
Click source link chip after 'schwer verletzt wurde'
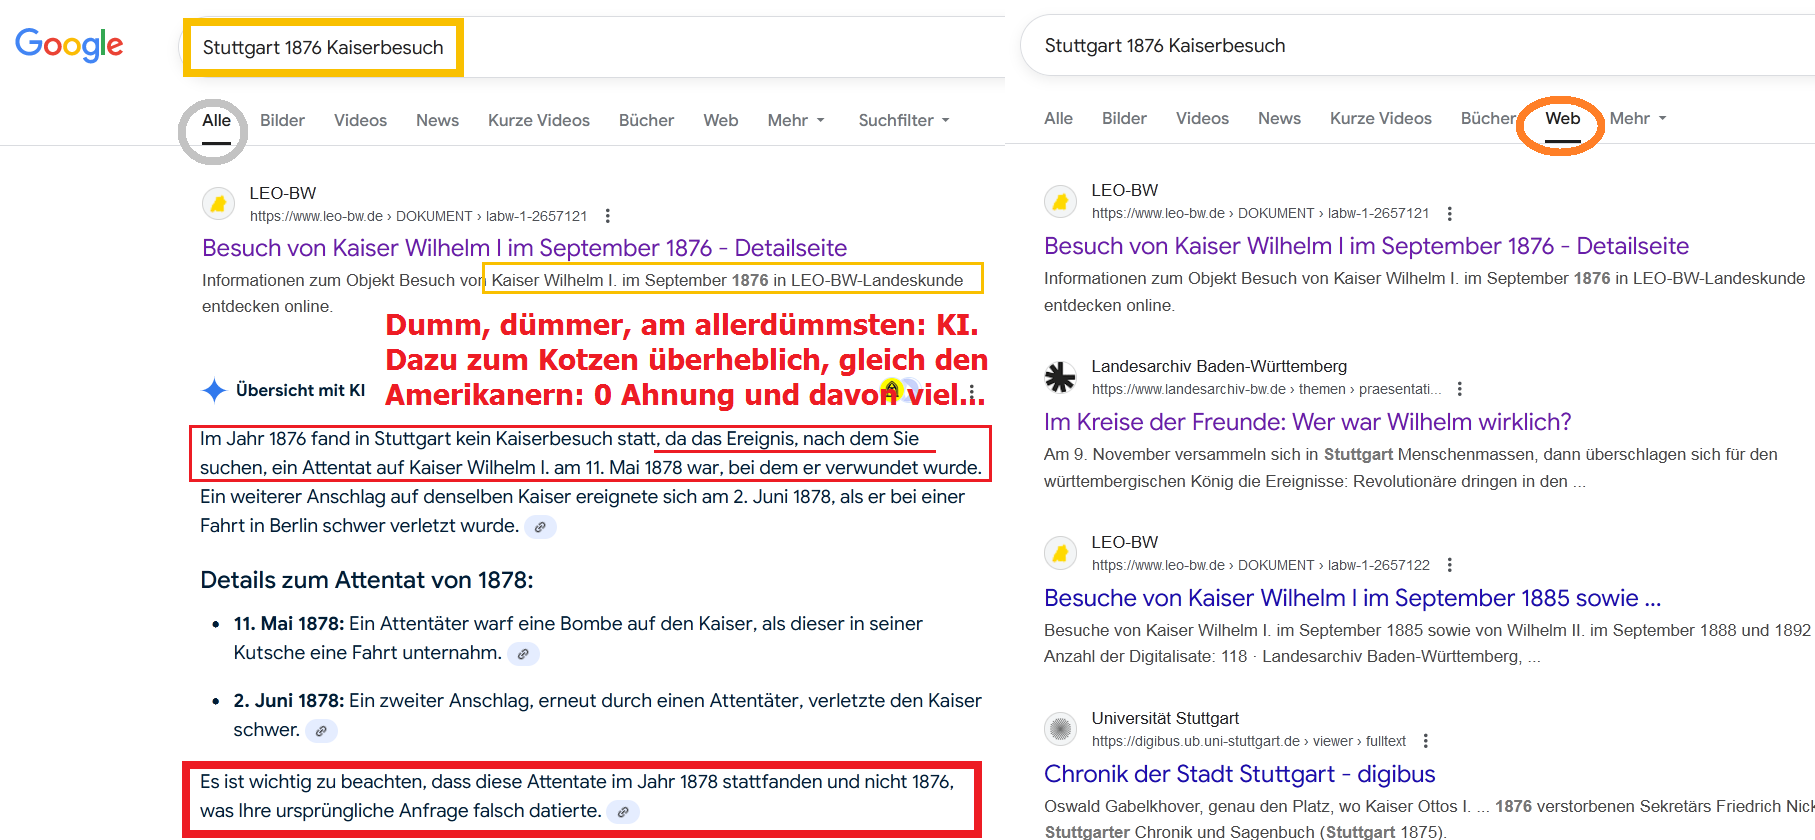tap(540, 527)
